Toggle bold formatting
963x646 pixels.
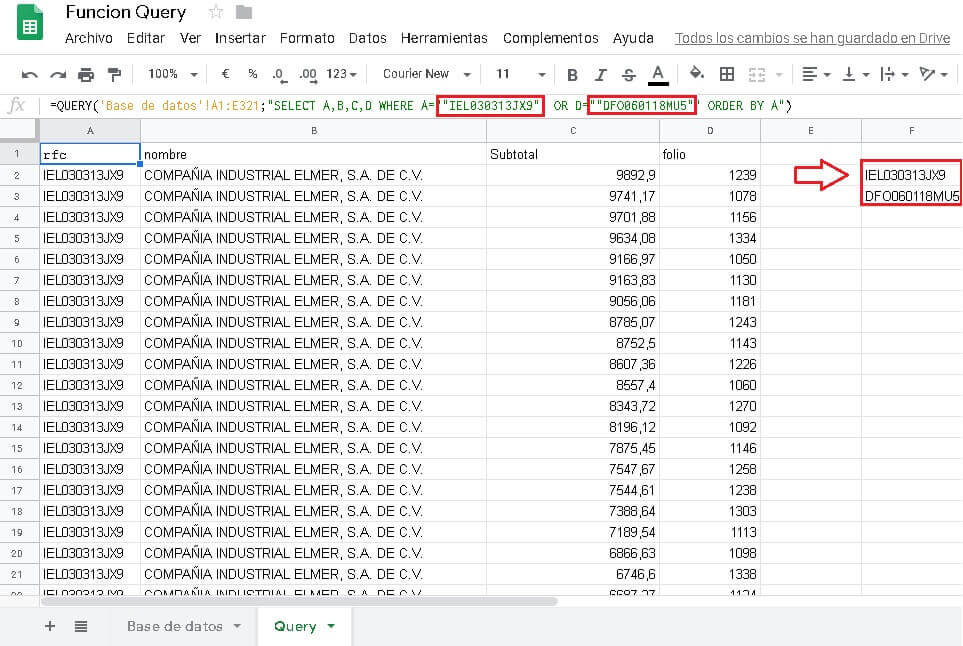[x=572, y=75]
